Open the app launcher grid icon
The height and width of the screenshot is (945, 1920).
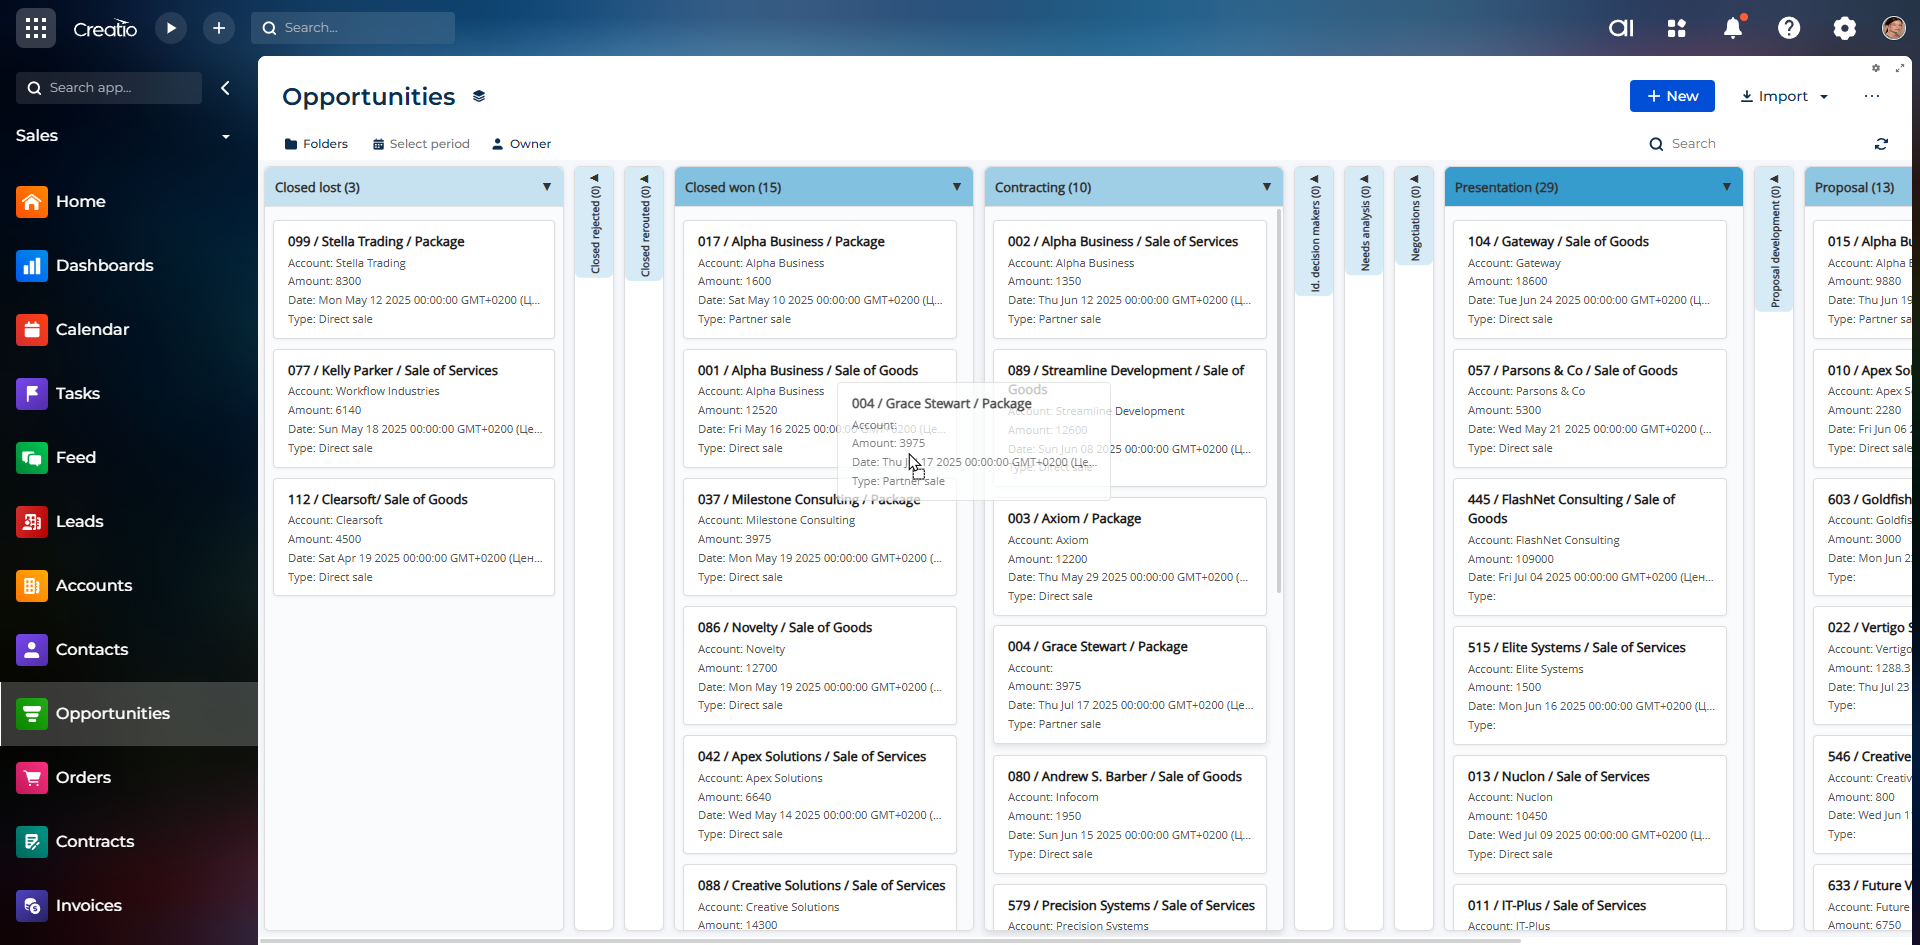pyautogui.click(x=36, y=28)
